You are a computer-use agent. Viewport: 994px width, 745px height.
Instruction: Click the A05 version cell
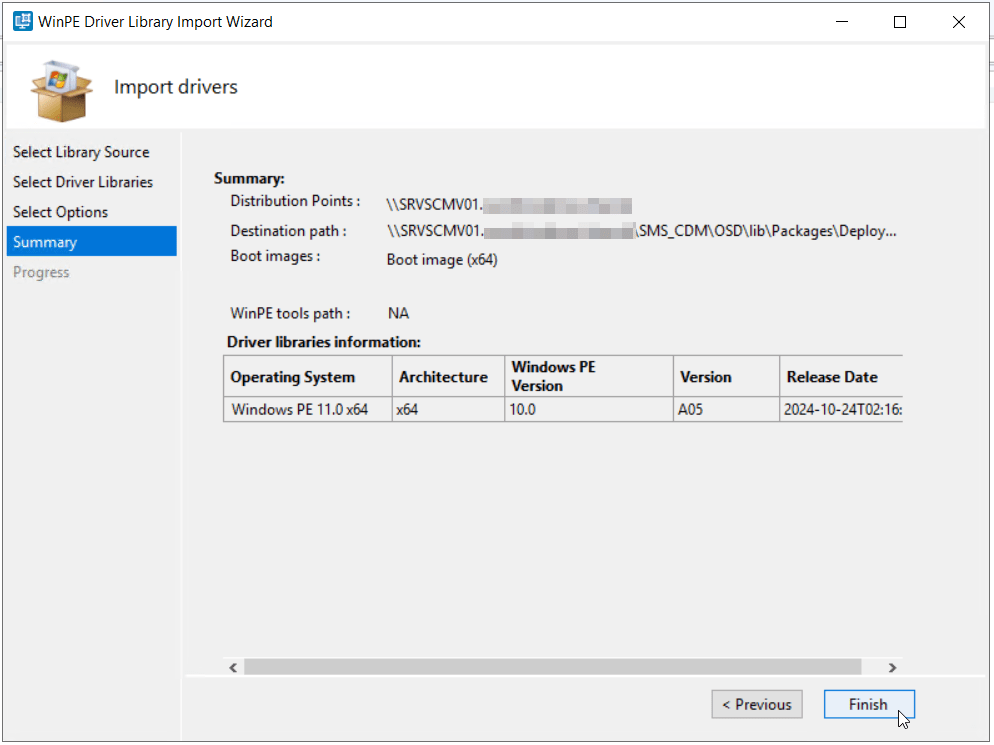click(692, 409)
